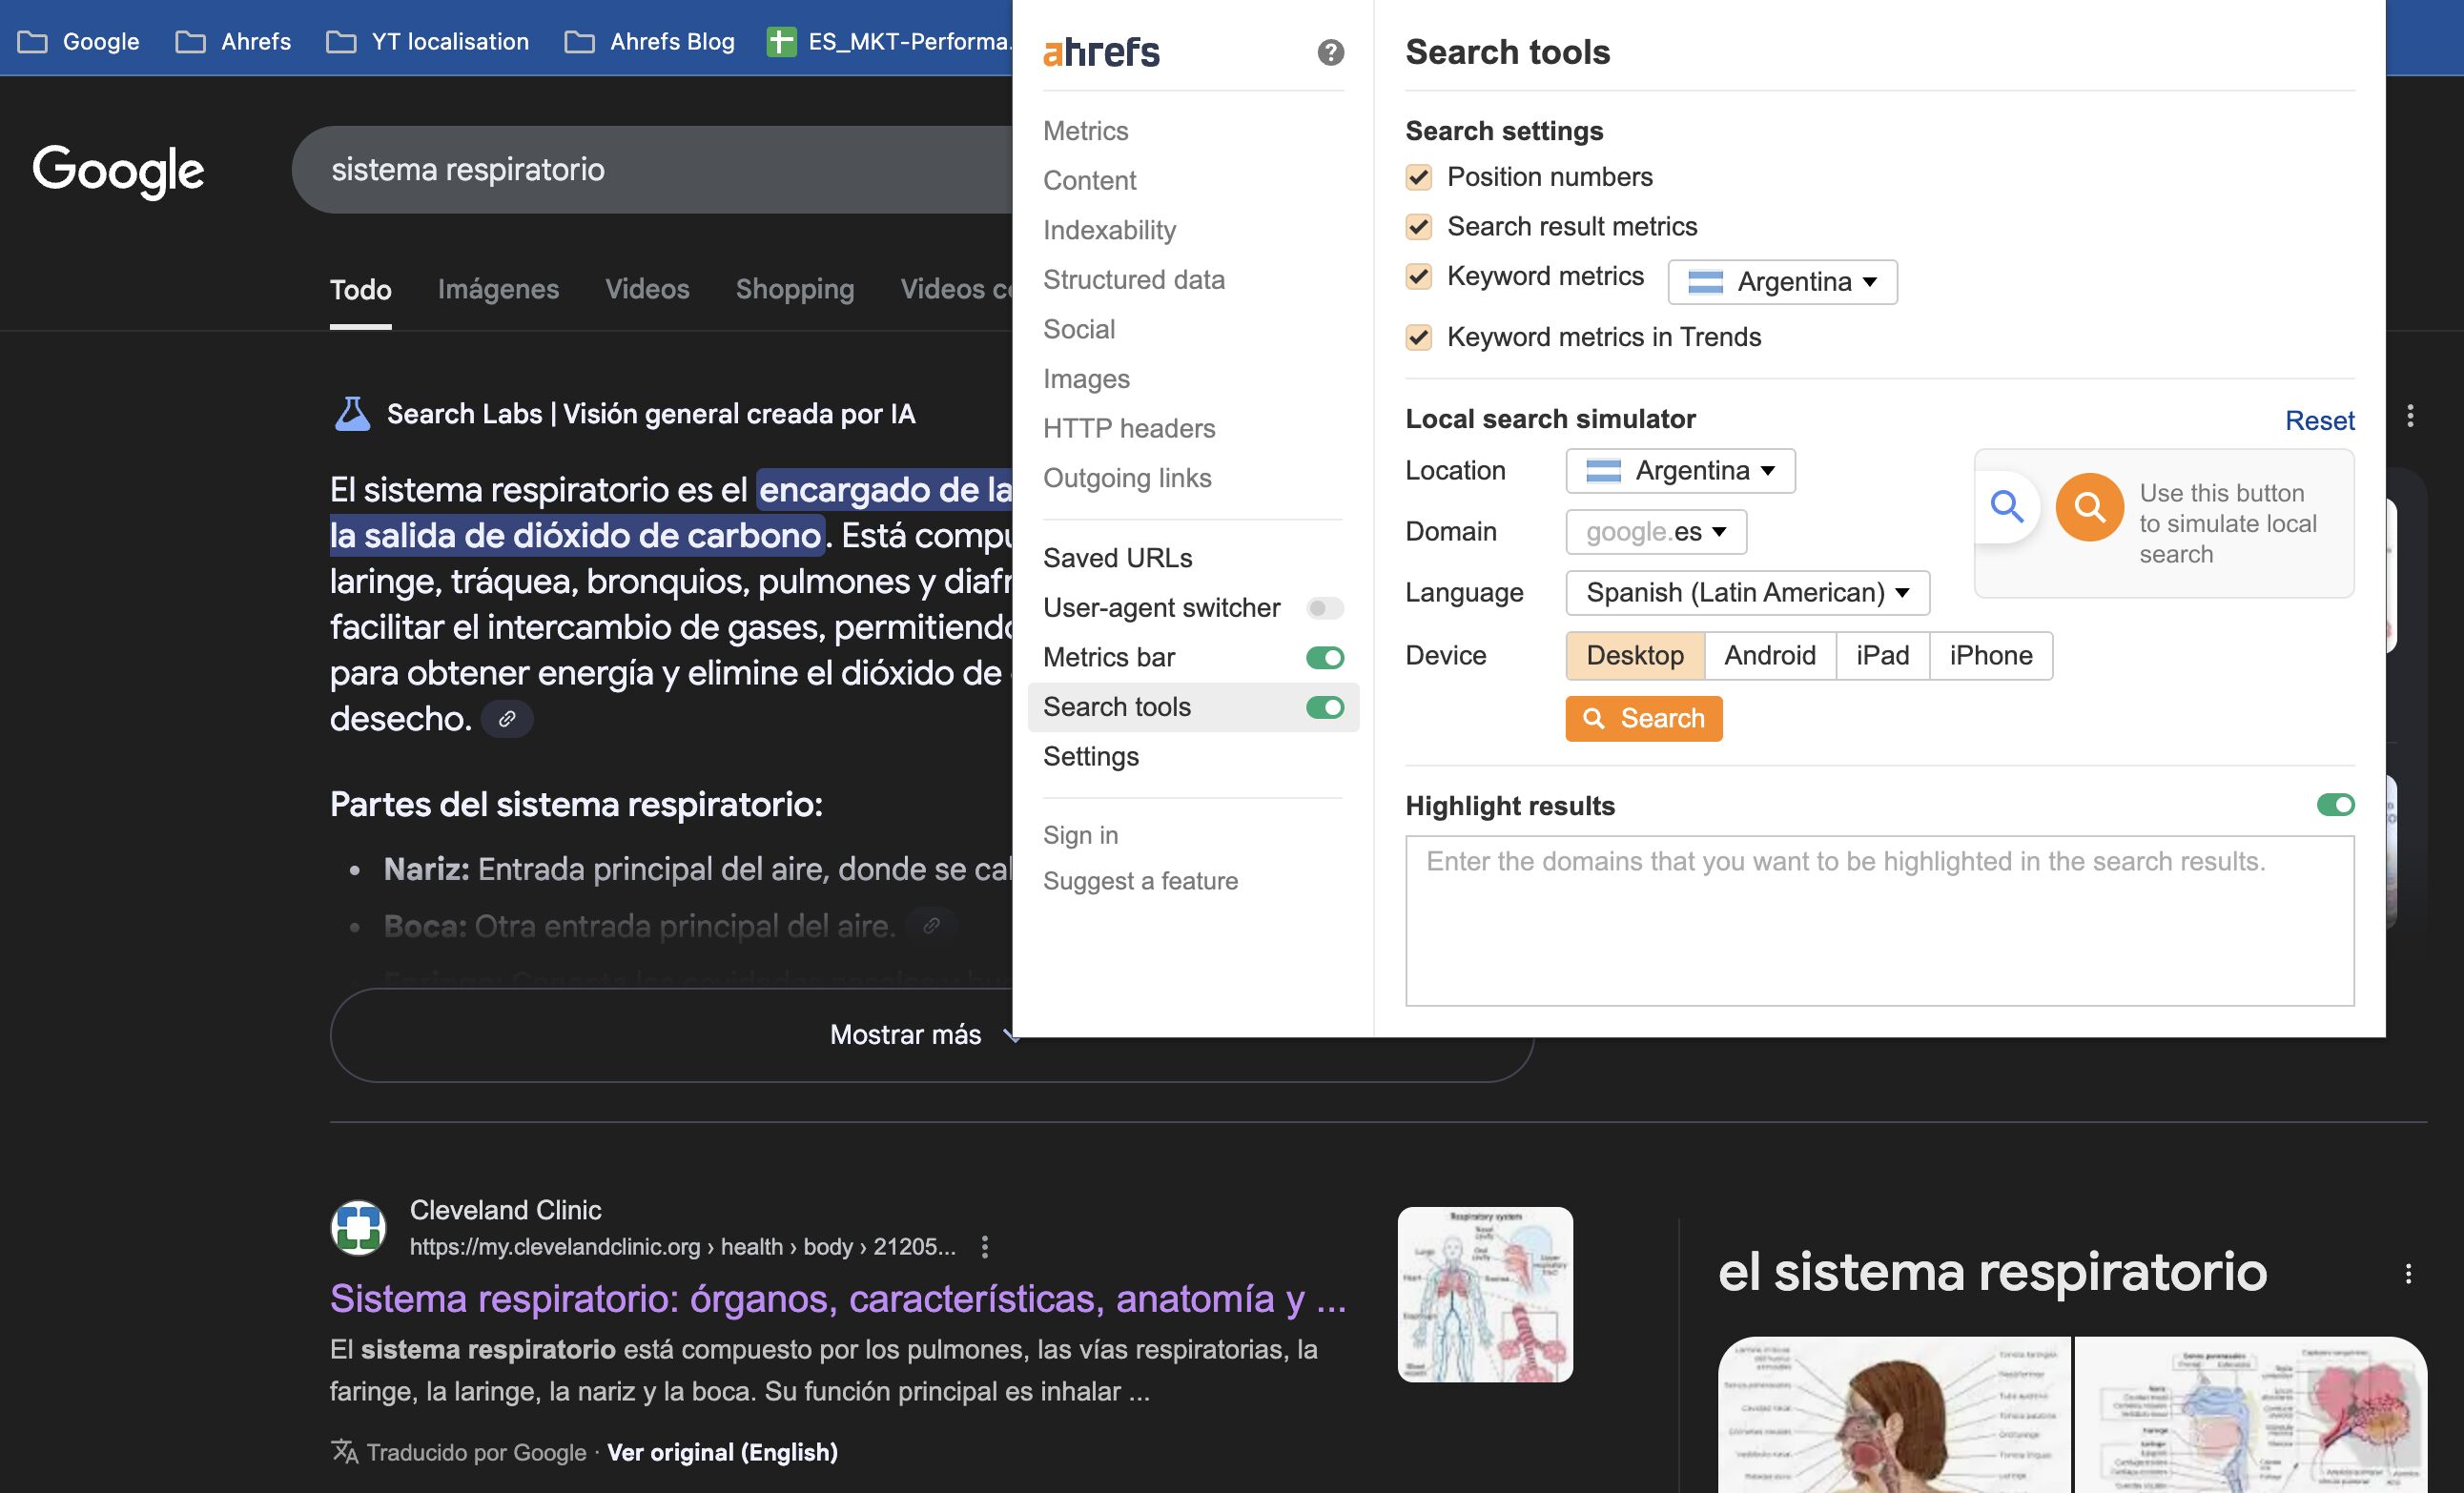
Task: Uncheck the Position numbers checkbox
Action: tap(1418, 177)
